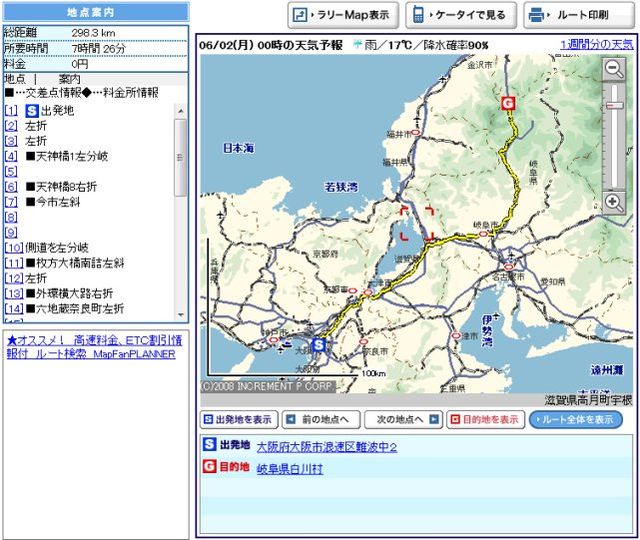Click ケータイで見る mobile view button
640x540 pixels.
click(461, 15)
